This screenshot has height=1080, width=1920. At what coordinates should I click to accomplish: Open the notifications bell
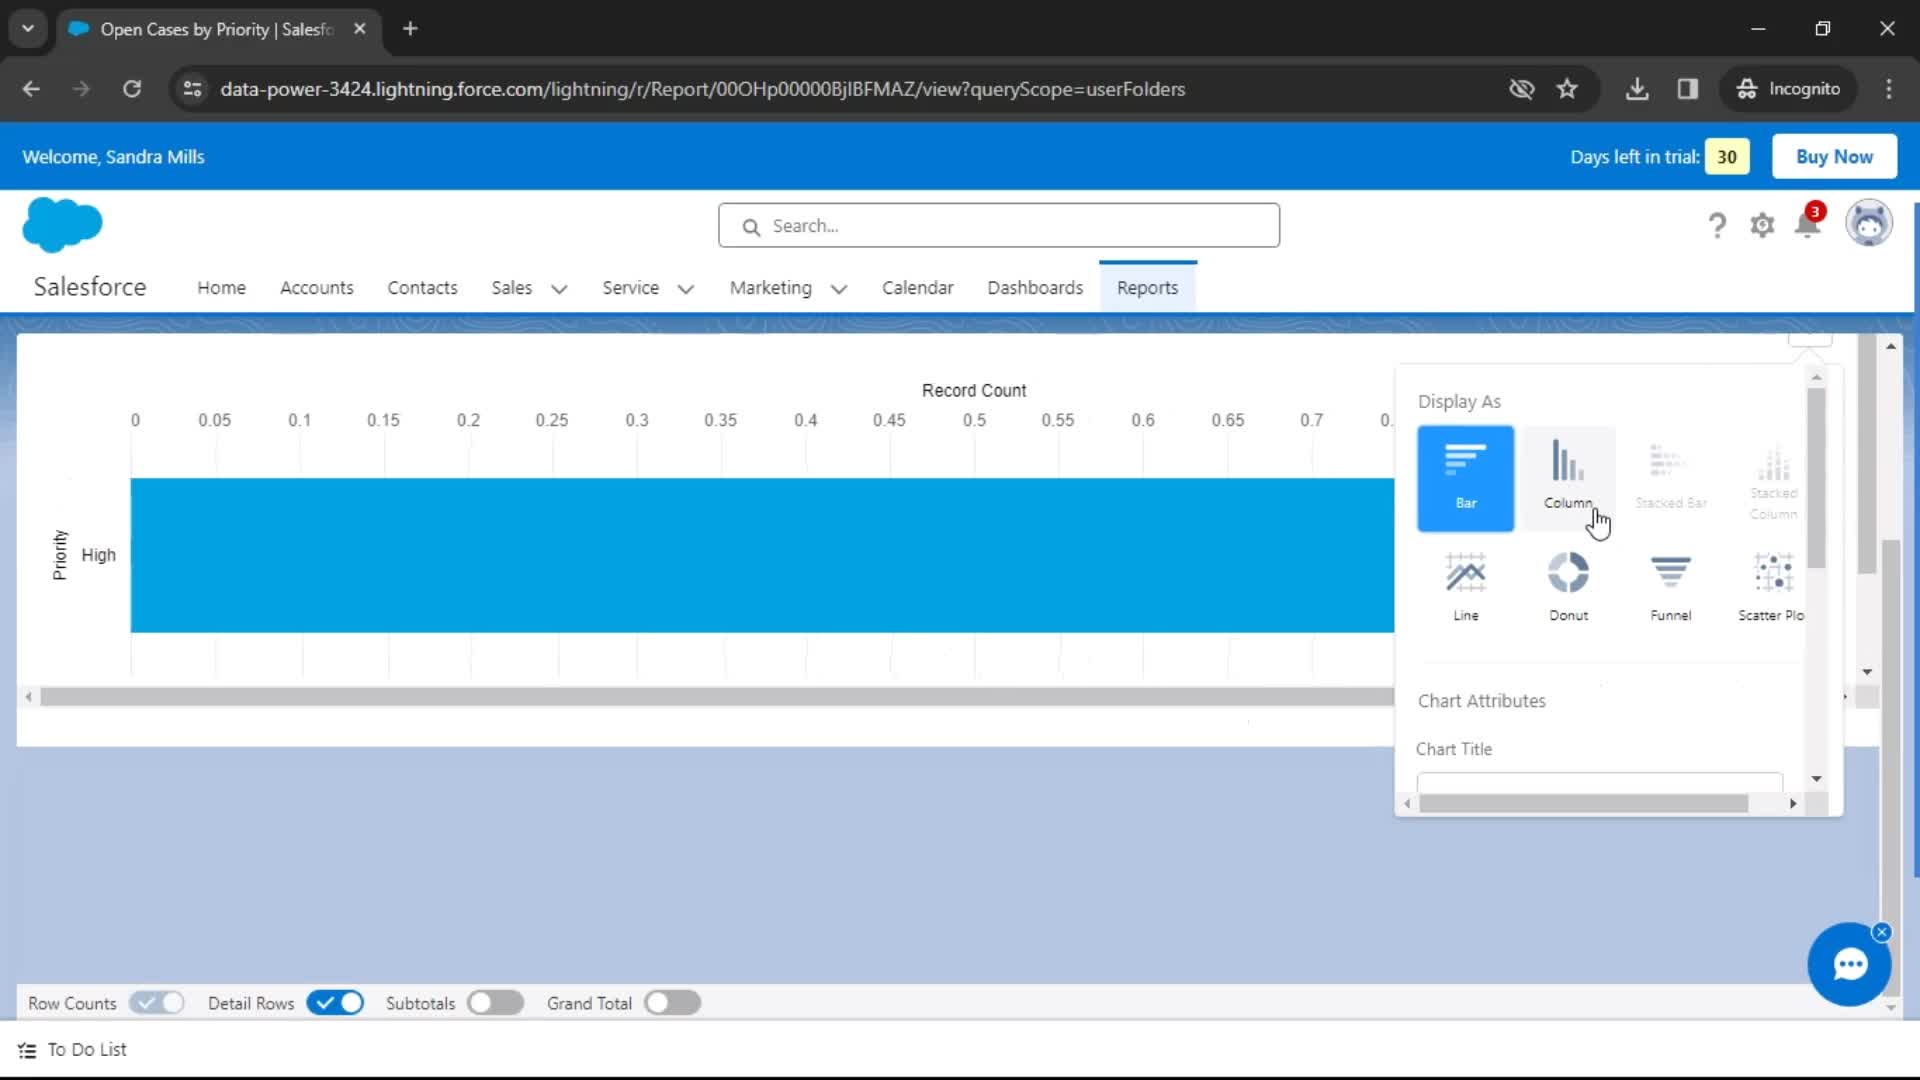1808,224
